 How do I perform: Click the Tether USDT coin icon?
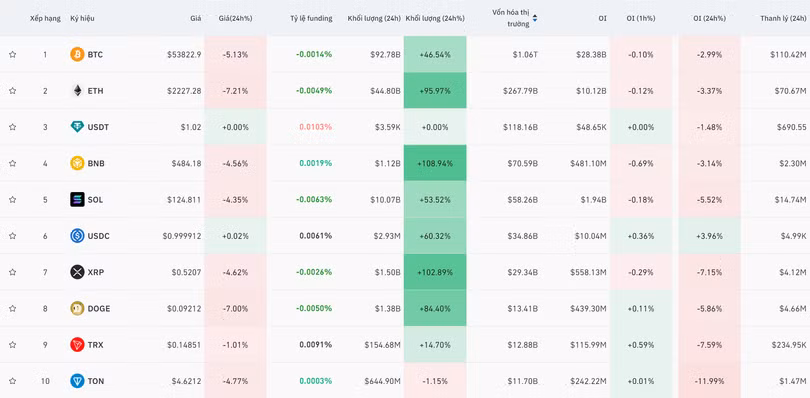pos(77,127)
